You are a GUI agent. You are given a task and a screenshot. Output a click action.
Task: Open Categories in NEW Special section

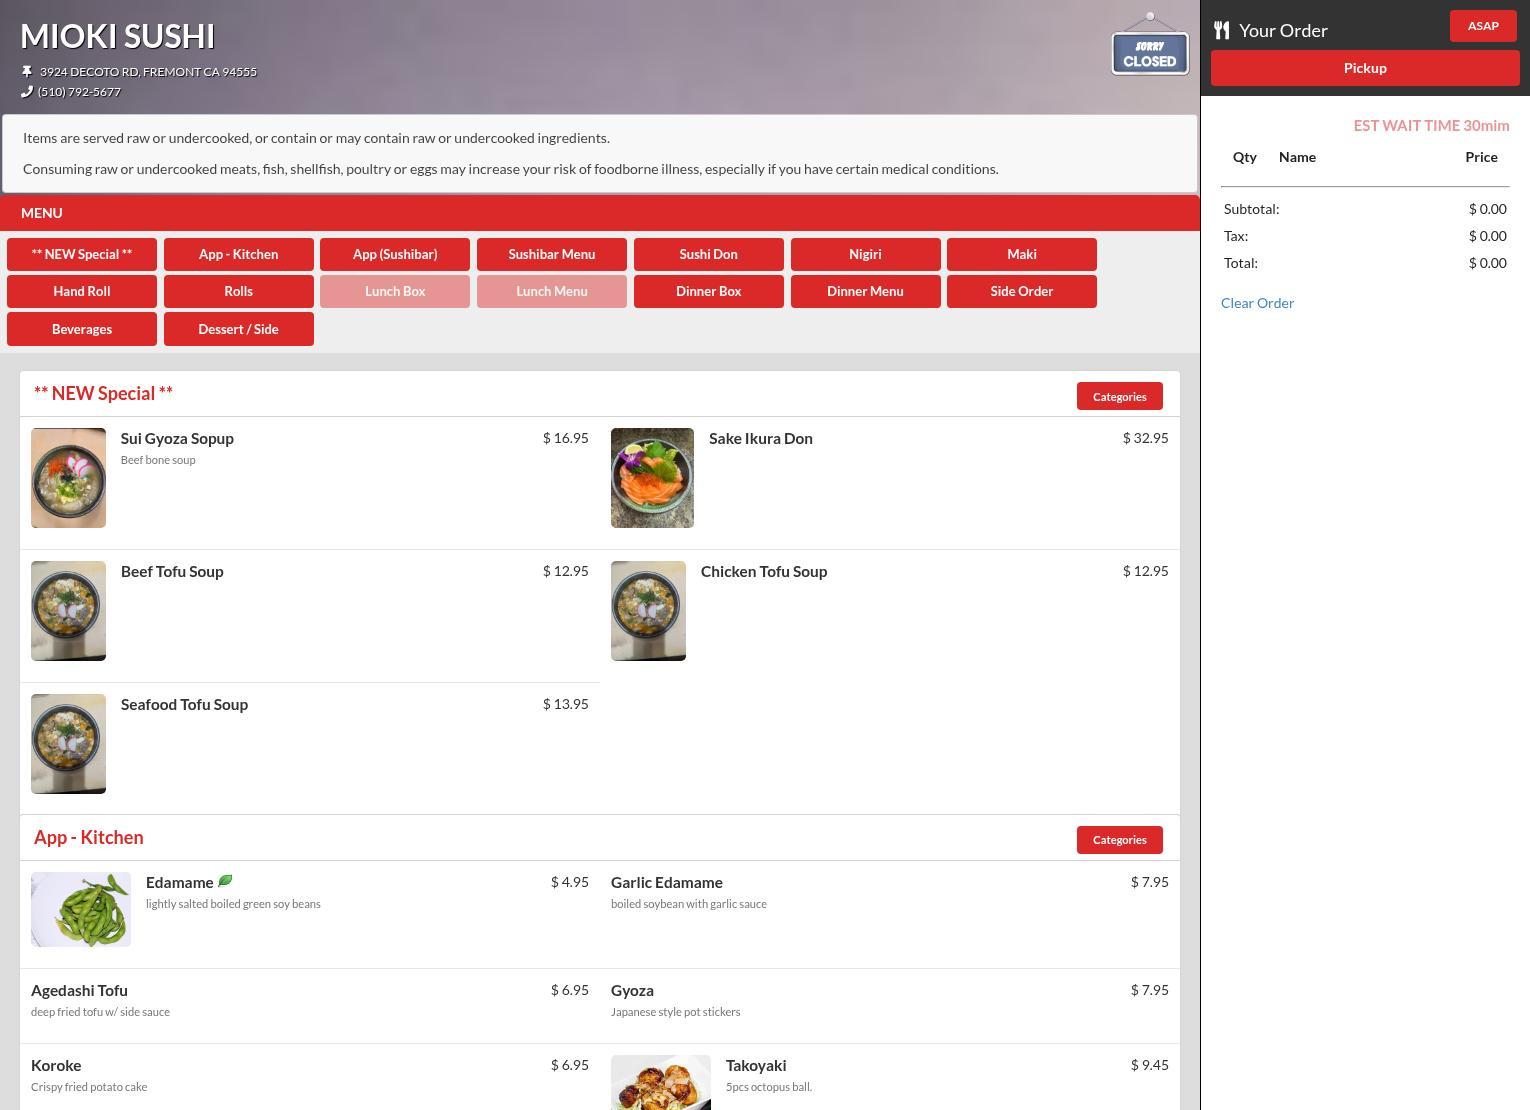point(1119,396)
